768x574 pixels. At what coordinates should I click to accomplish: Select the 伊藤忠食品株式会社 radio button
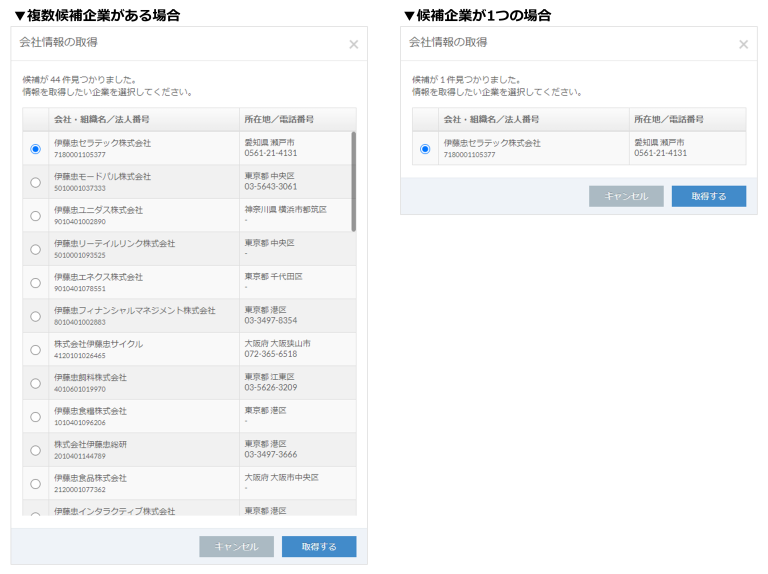click(x=35, y=484)
